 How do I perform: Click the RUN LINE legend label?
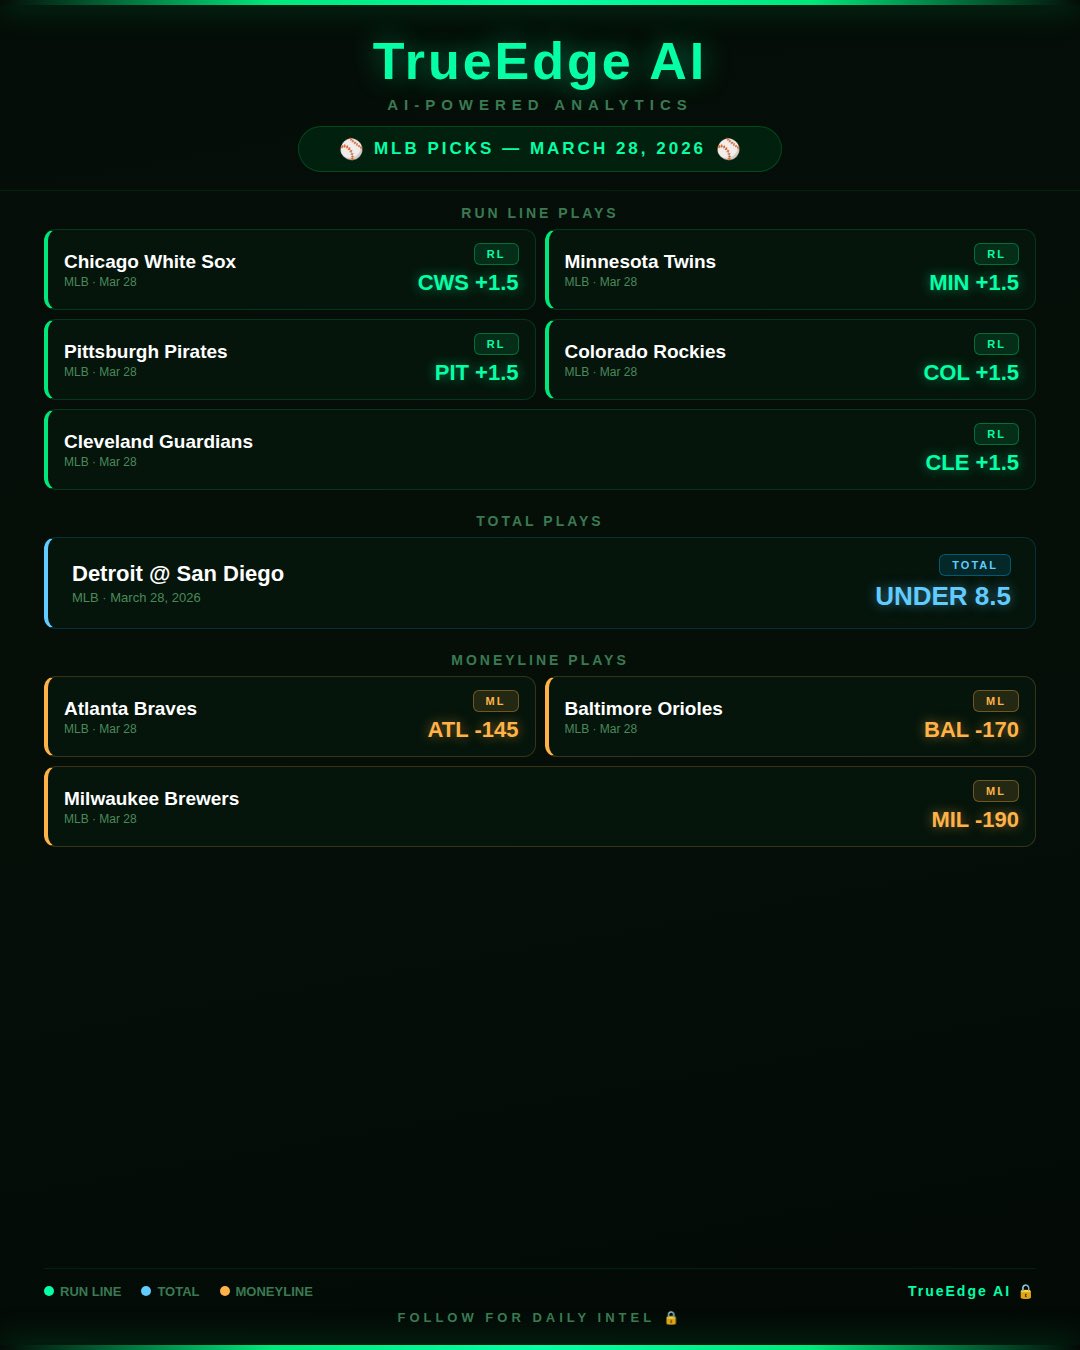(x=90, y=1292)
